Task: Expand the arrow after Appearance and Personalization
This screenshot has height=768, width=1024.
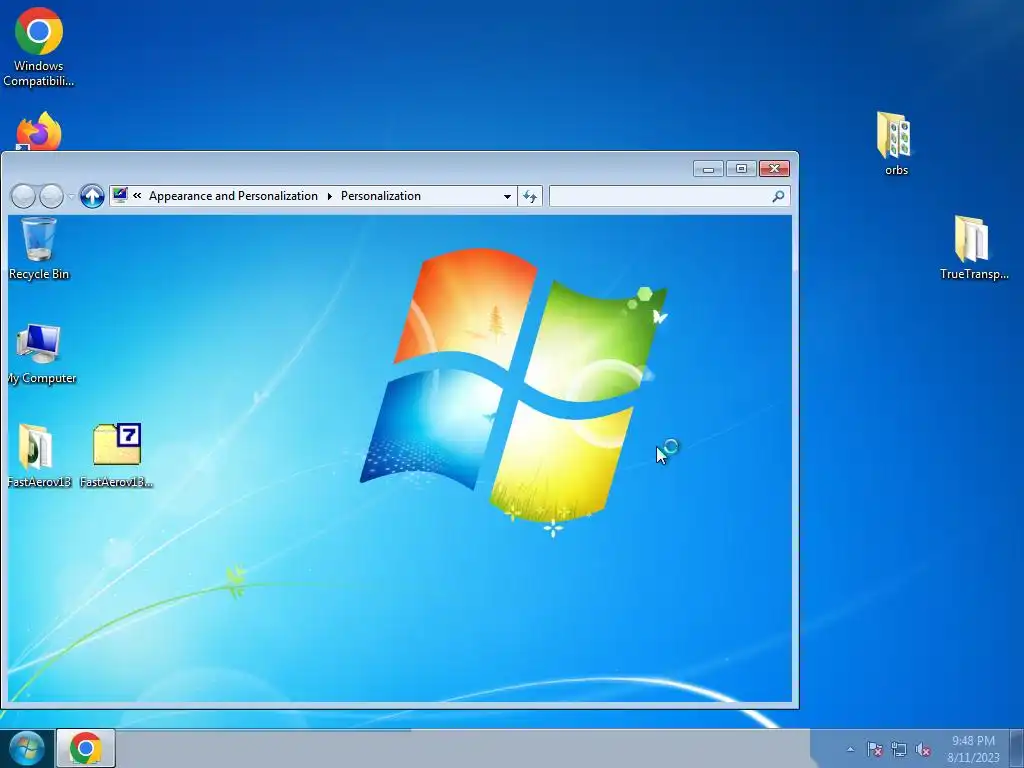Action: click(x=330, y=196)
